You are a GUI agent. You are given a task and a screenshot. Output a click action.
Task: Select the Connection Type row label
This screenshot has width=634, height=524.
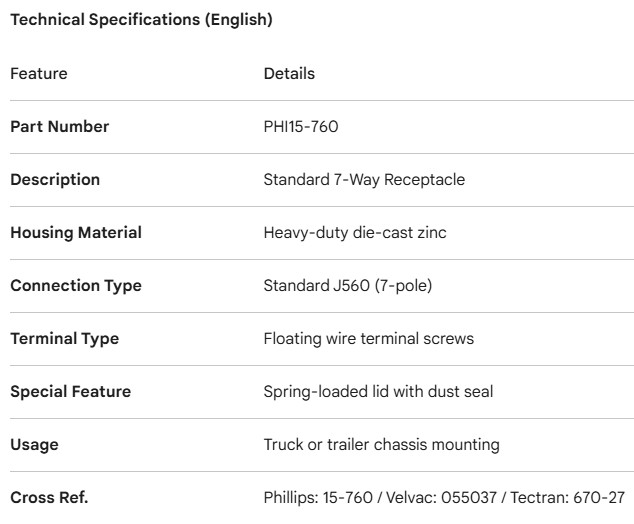[x=76, y=286]
